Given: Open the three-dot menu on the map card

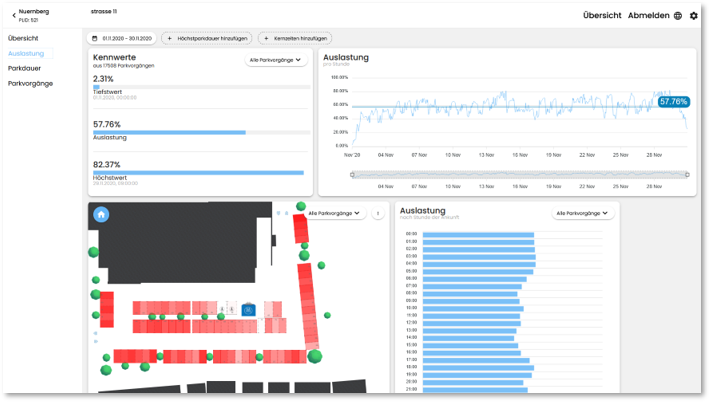Looking at the screenshot, I should coord(378,213).
